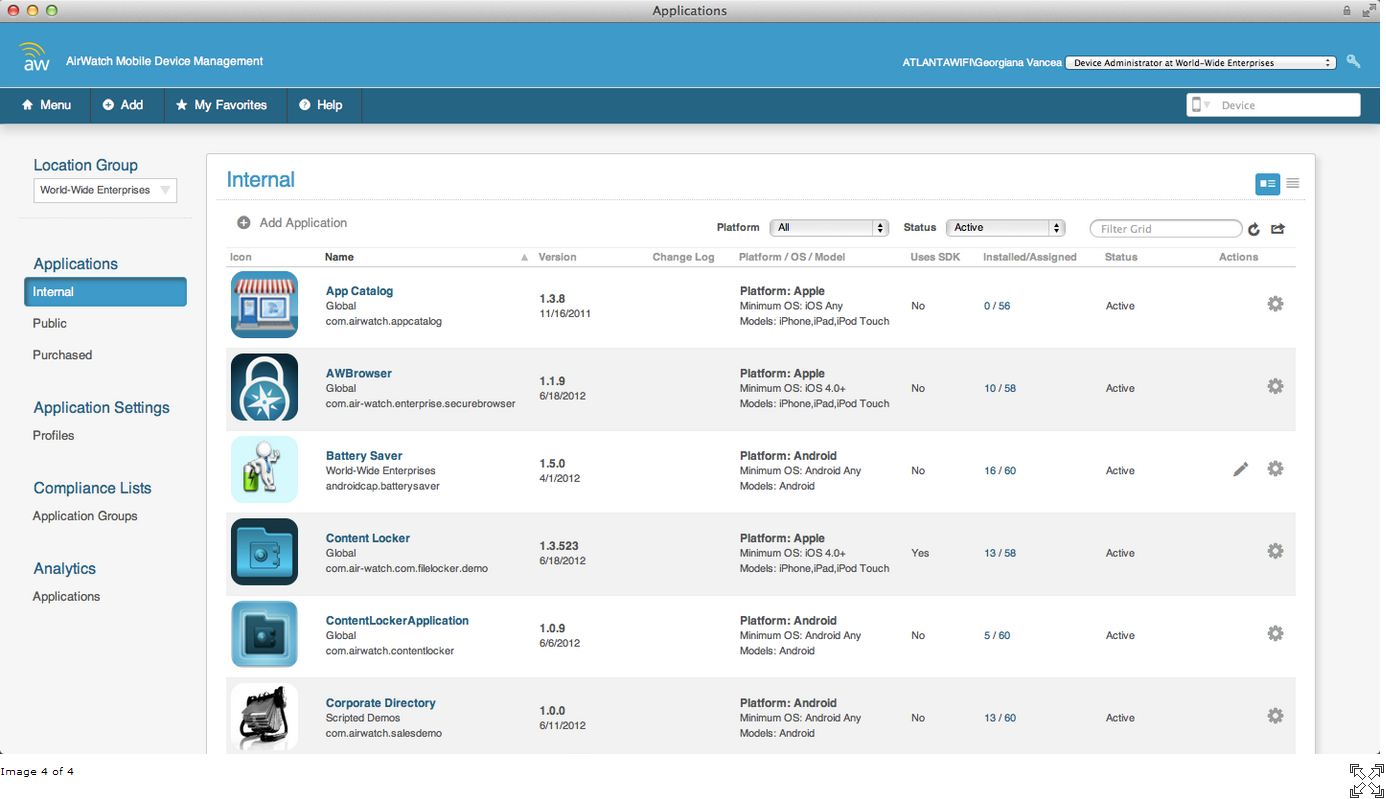1386x799 pixels.
Task: Change Status filter from Active
Action: [x=1005, y=227]
